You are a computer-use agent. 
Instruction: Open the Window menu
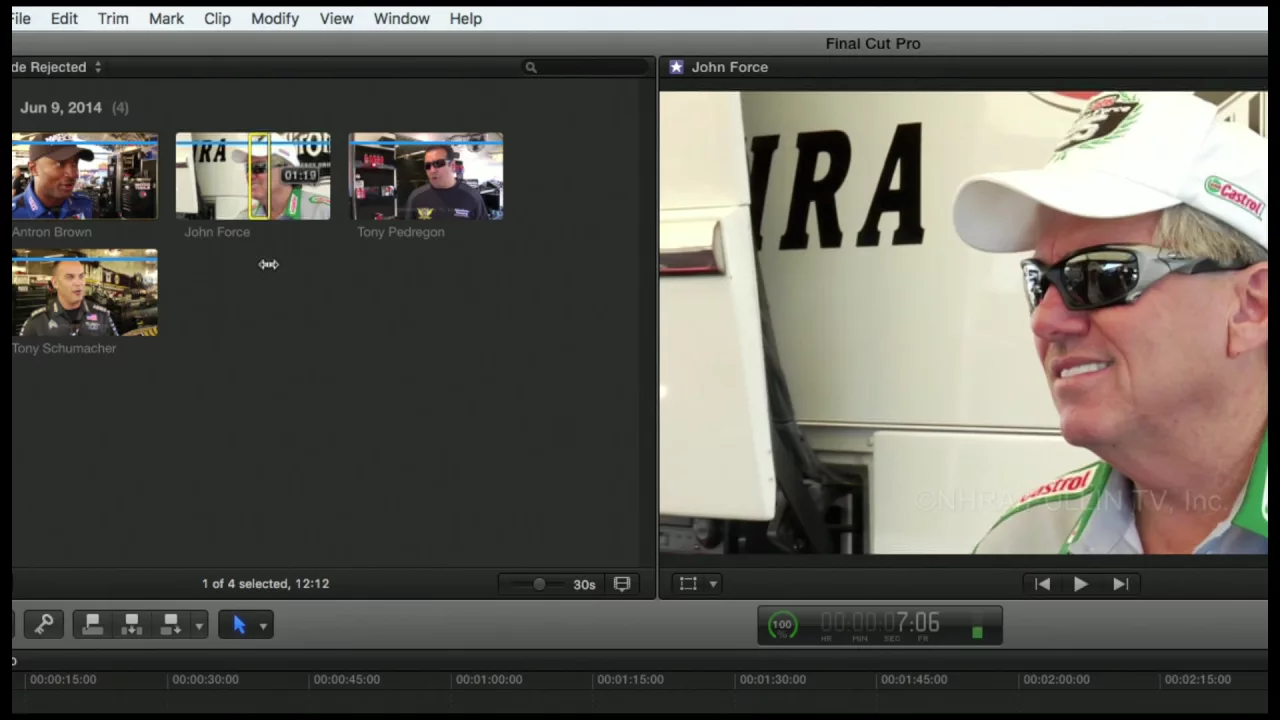(x=401, y=19)
